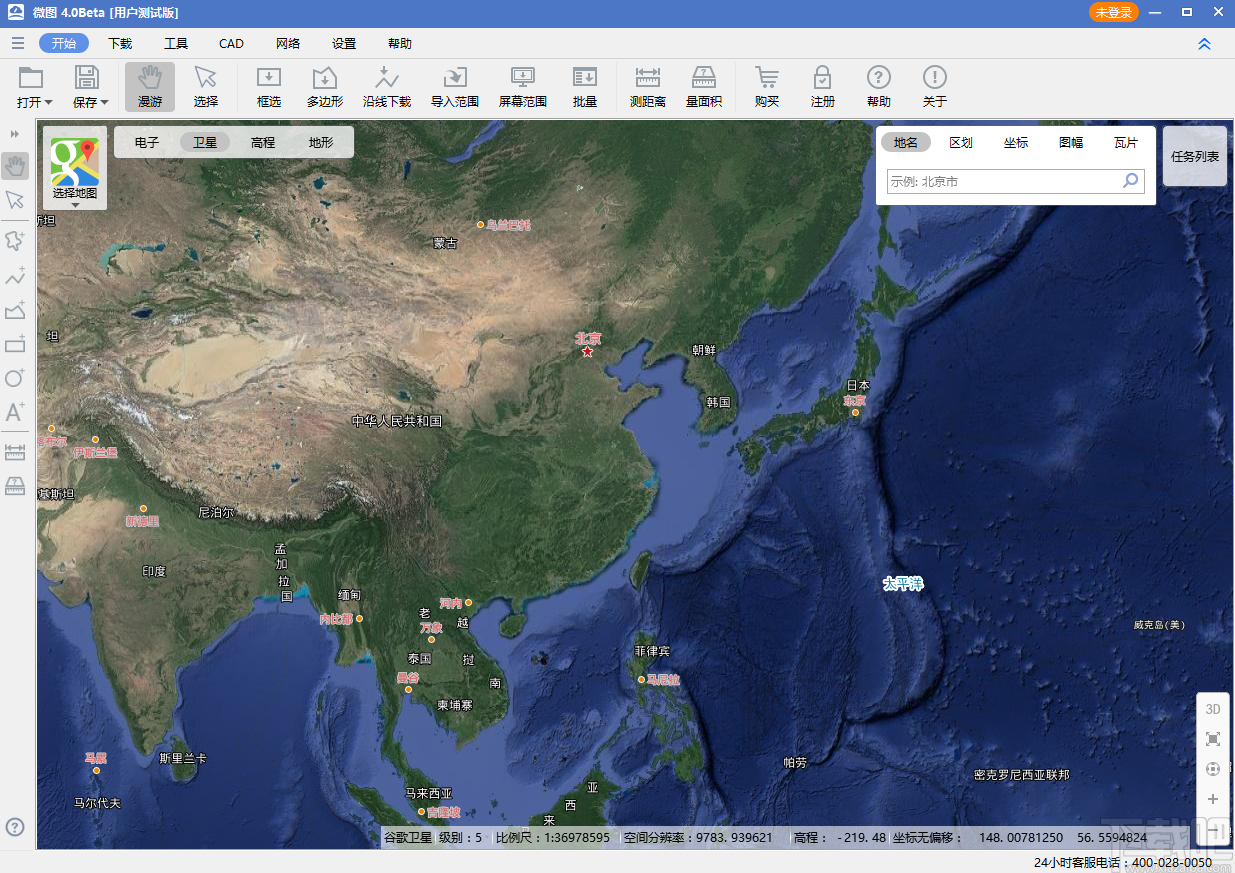Open the 开始 ribbon tab

[x=64, y=43]
